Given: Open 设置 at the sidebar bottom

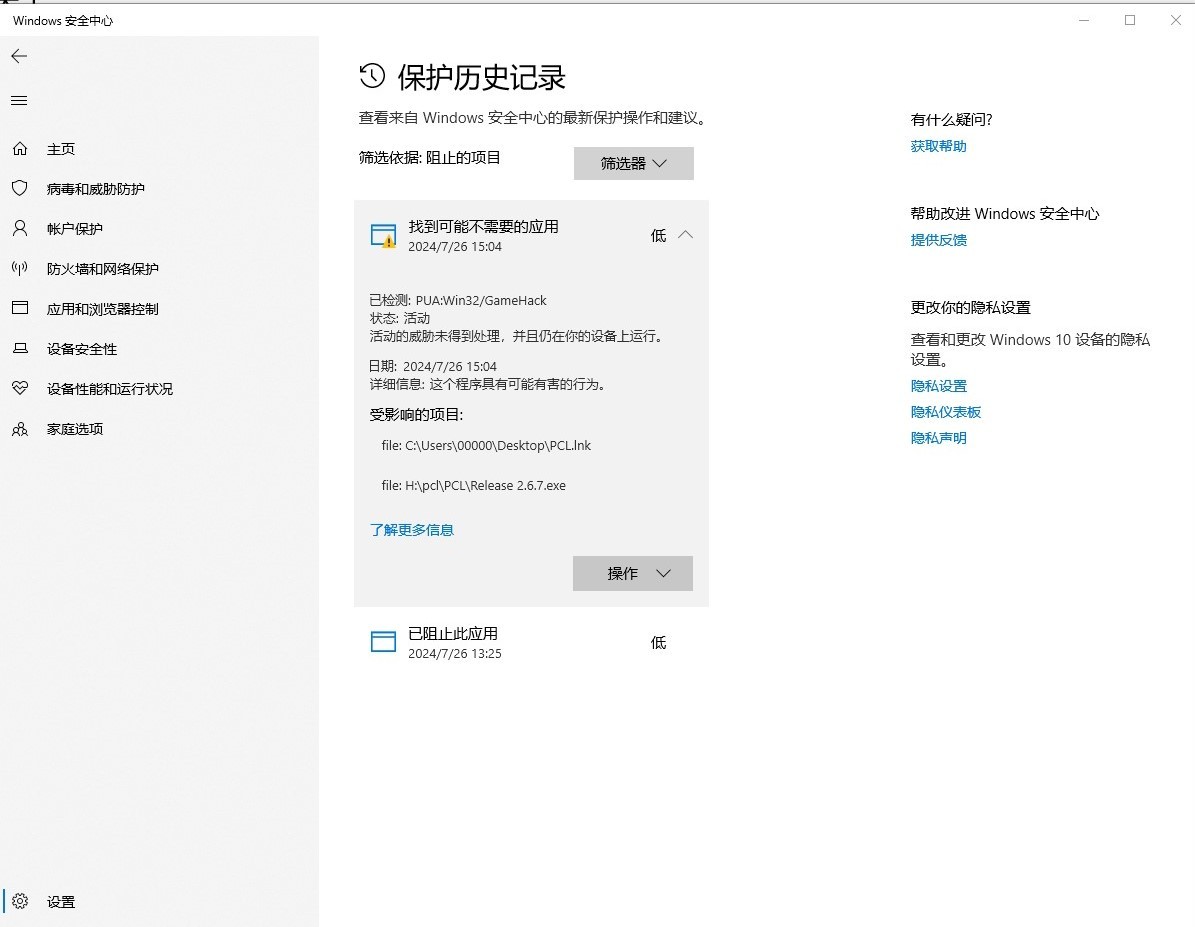Looking at the screenshot, I should (x=61, y=902).
